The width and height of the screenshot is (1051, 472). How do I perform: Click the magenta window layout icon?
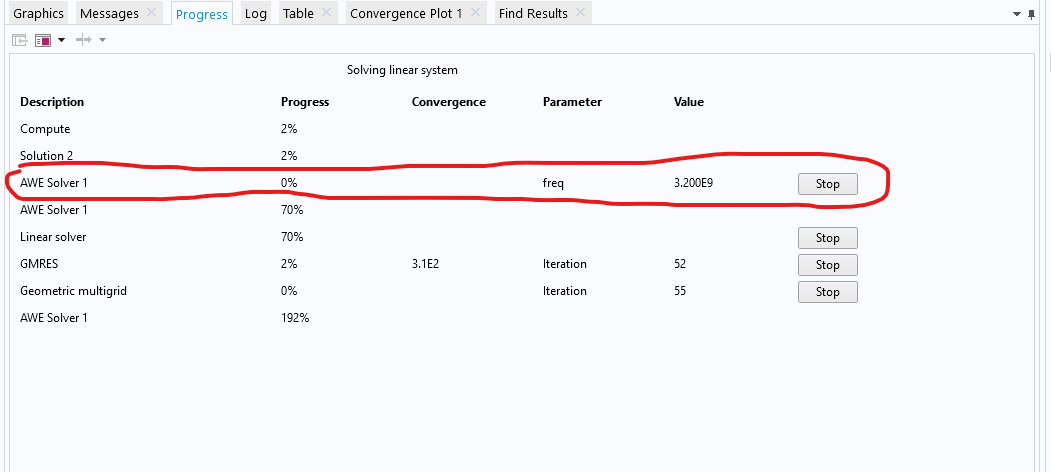click(x=43, y=40)
